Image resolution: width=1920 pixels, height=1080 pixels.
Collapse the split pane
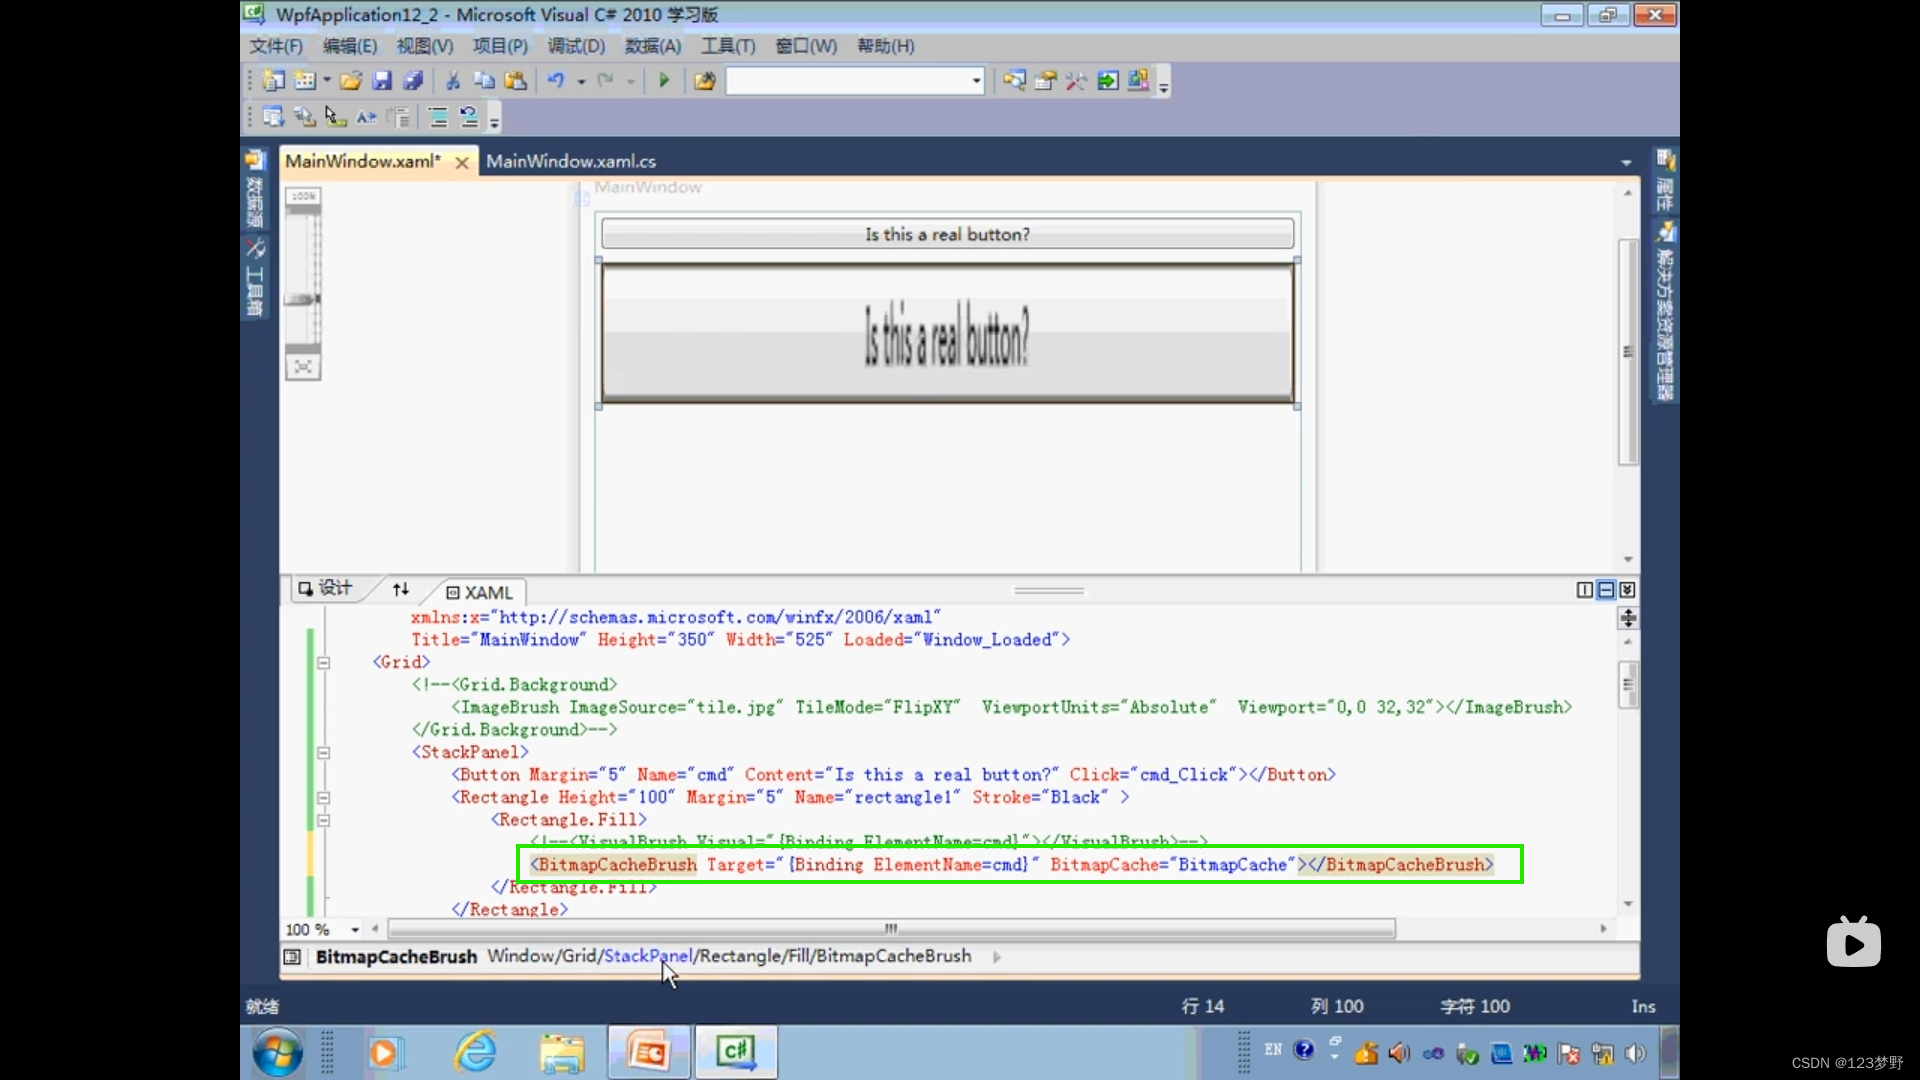point(1627,590)
